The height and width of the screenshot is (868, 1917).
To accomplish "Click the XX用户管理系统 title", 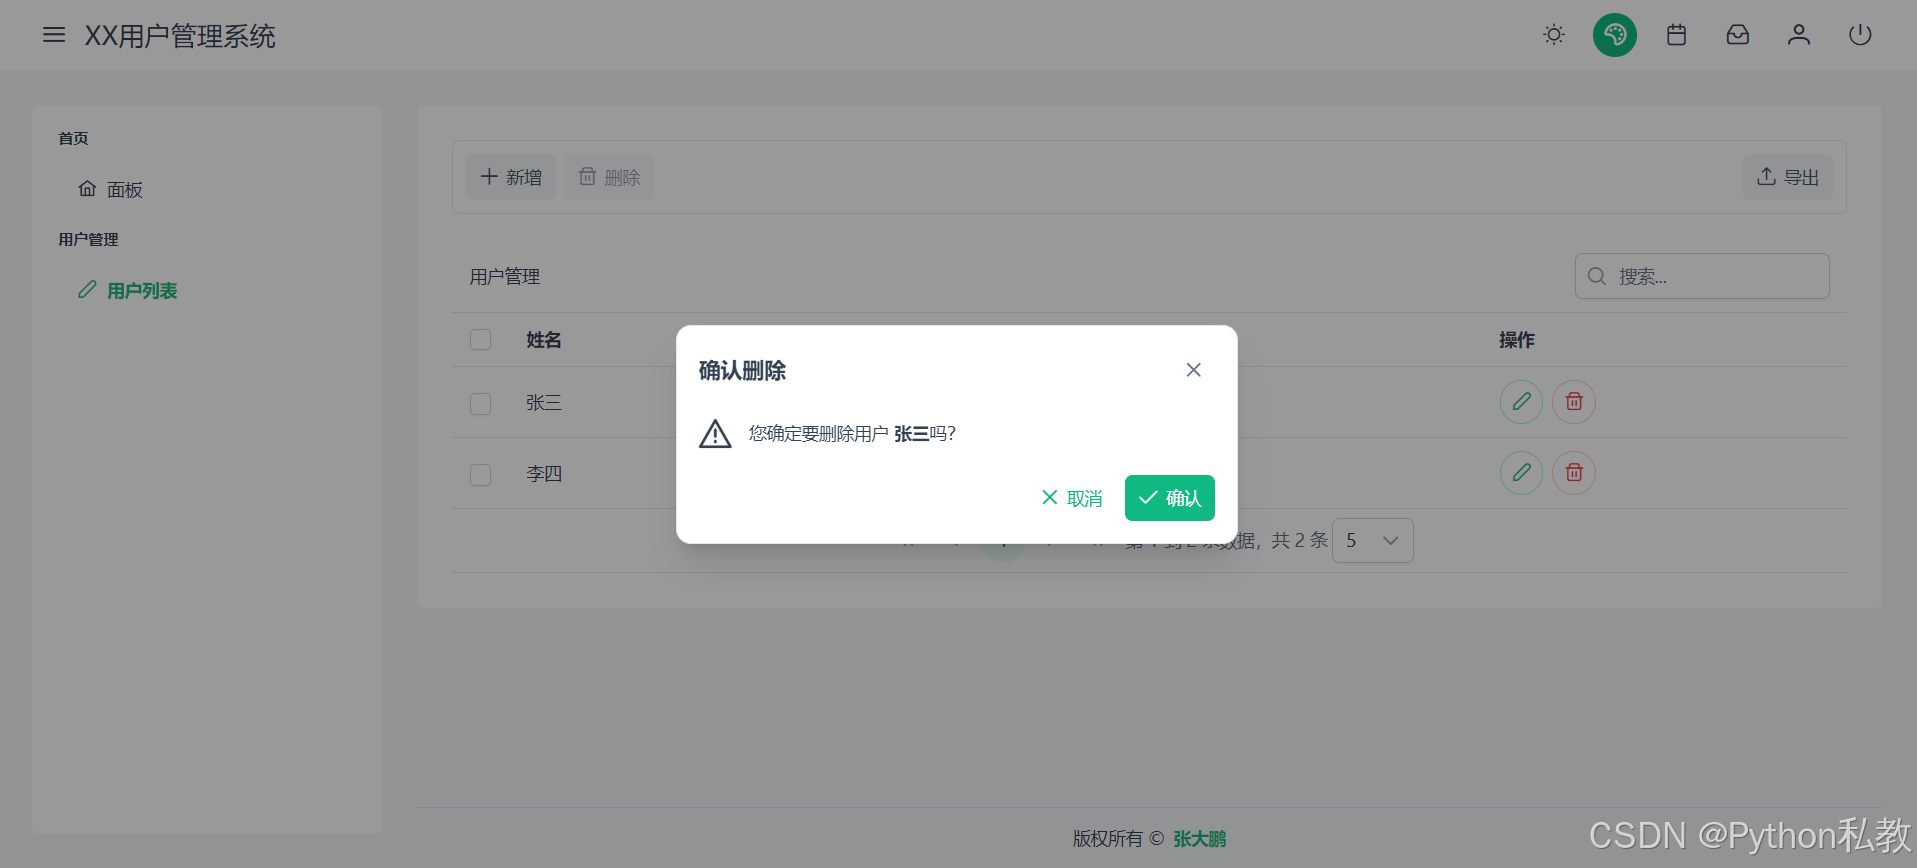I will click(180, 36).
